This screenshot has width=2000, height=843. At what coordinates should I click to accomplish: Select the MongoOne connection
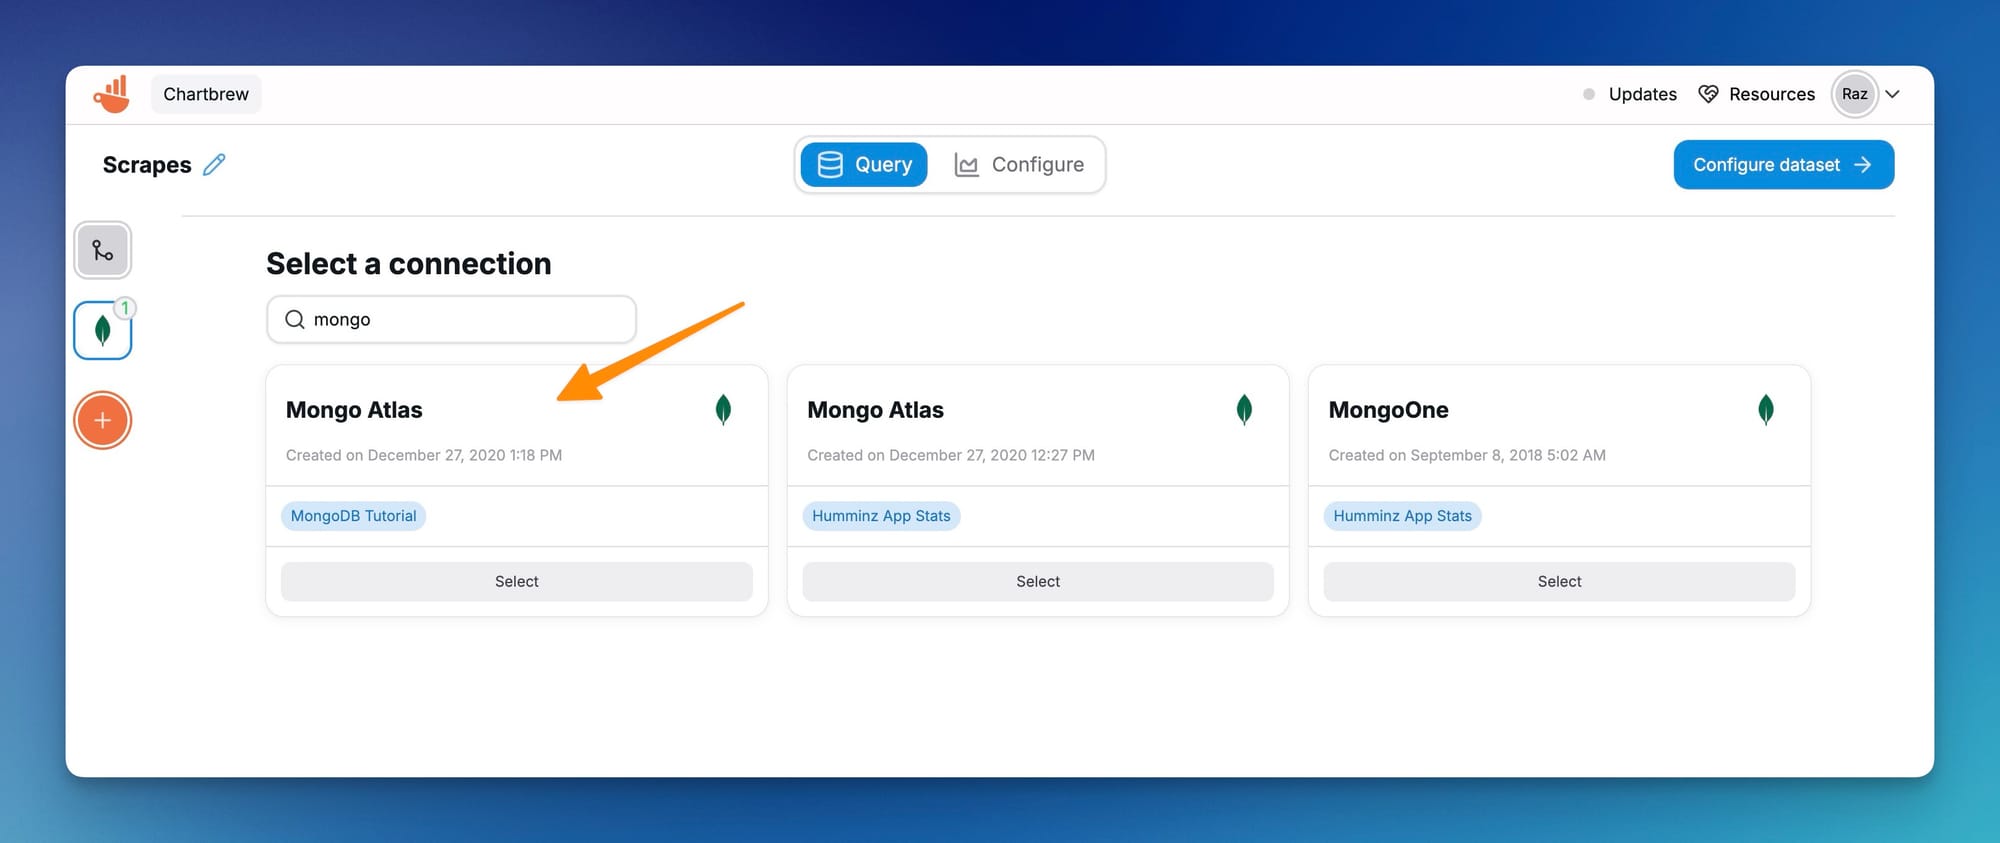point(1558,581)
